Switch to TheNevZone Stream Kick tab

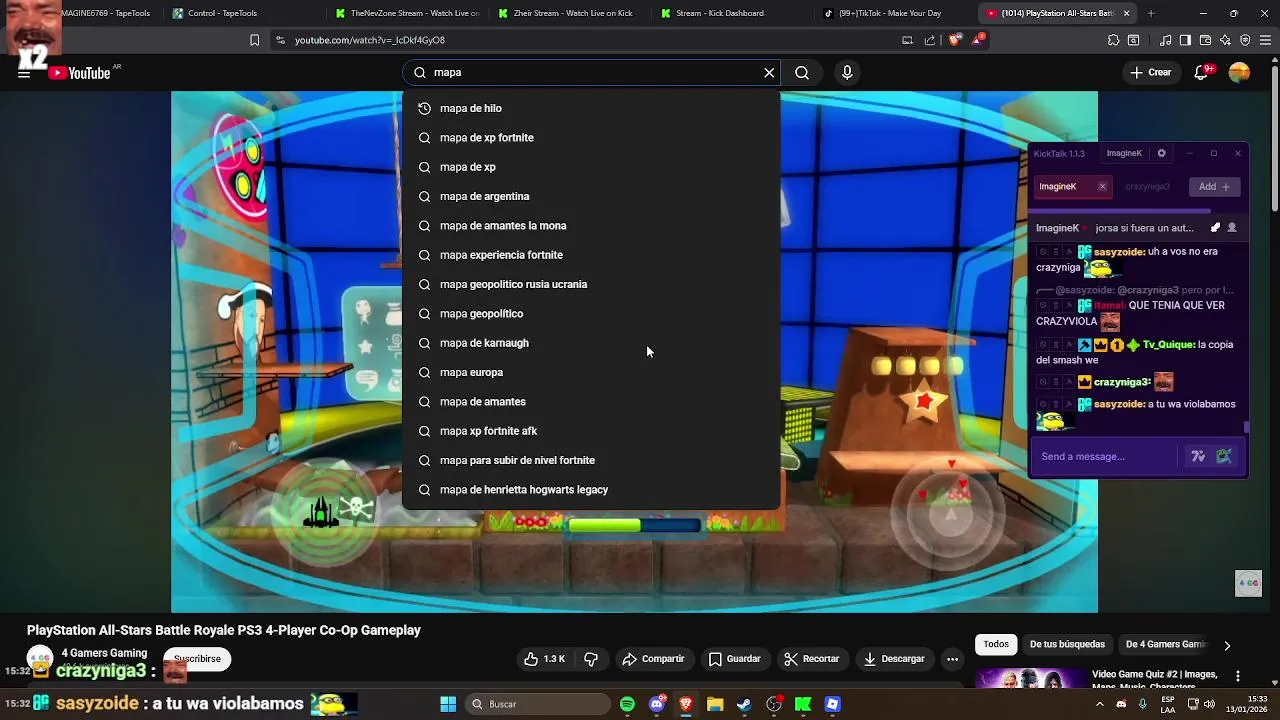coord(406,13)
